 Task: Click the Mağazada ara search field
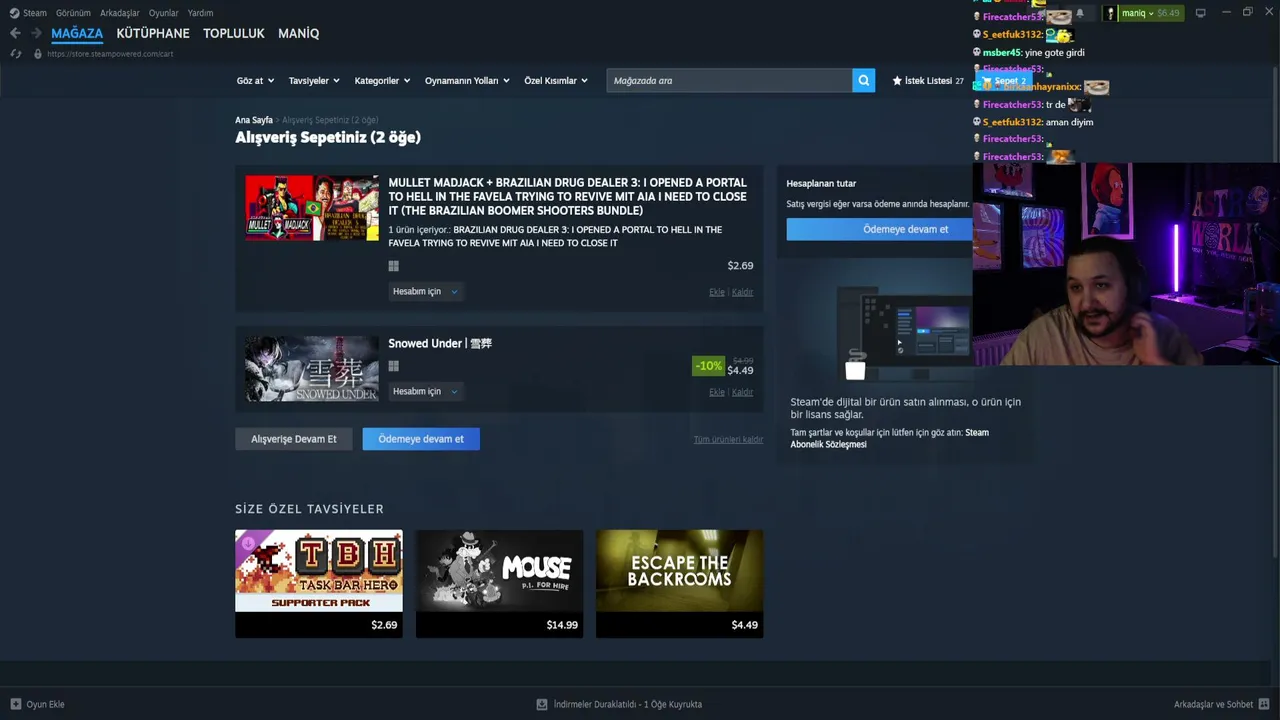729,80
